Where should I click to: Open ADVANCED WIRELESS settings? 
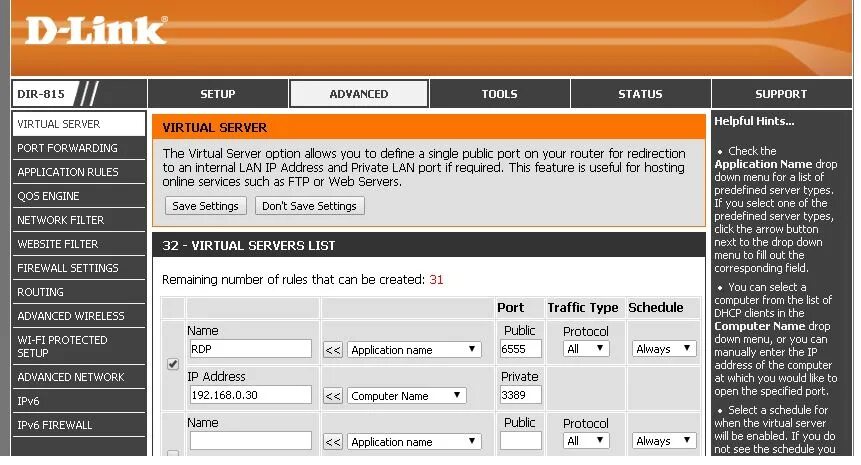[x=79, y=316]
